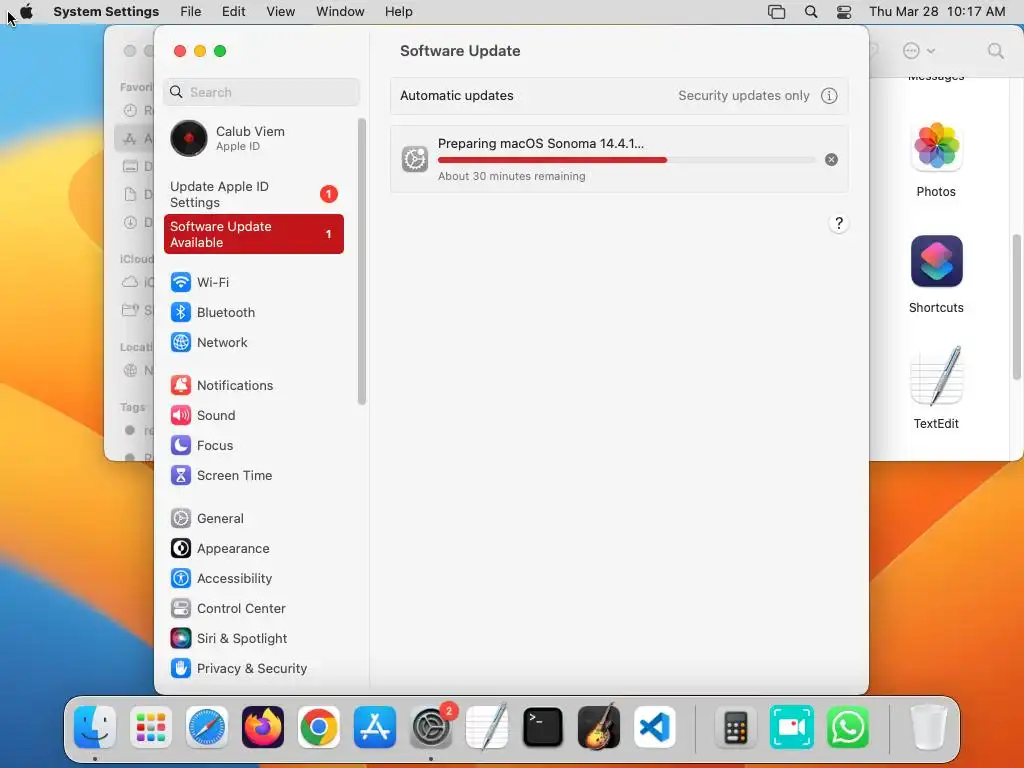Launch Calculator from the Dock

[735, 727]
